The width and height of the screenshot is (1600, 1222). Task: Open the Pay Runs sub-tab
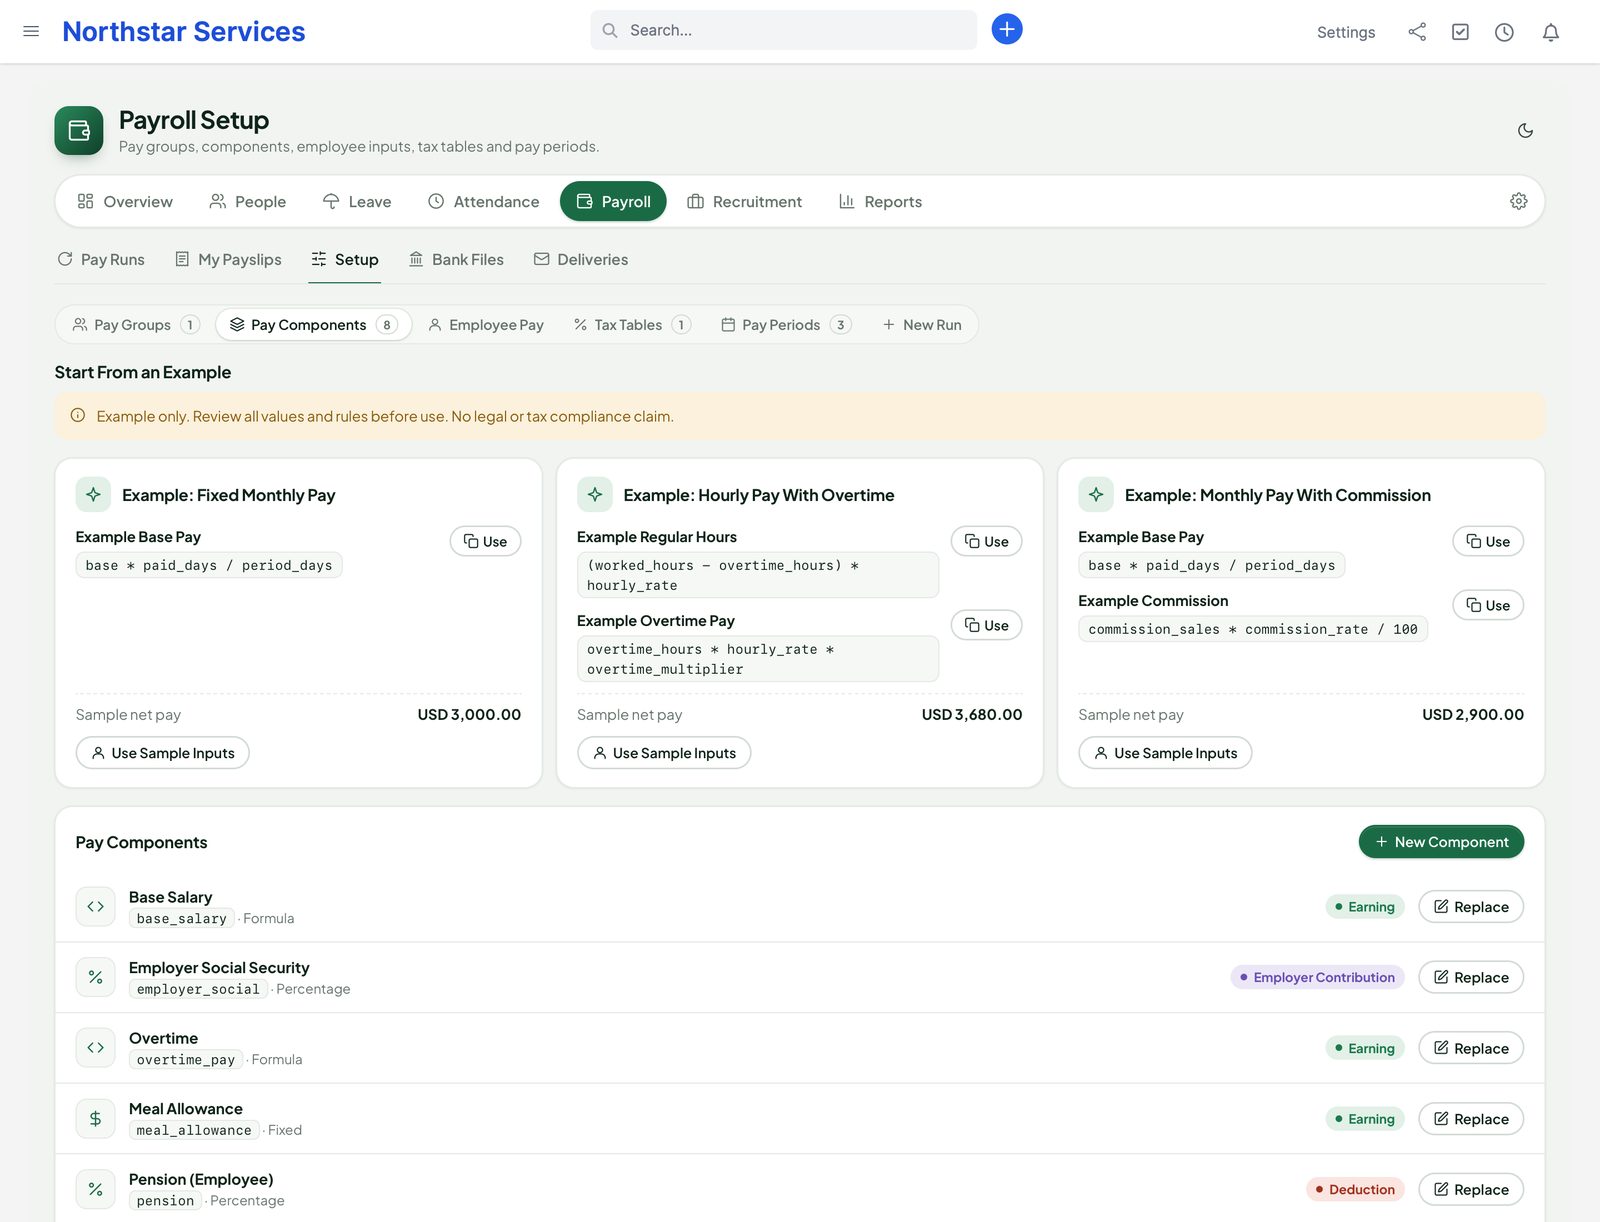pyautogui.click(x=101, y=259)
